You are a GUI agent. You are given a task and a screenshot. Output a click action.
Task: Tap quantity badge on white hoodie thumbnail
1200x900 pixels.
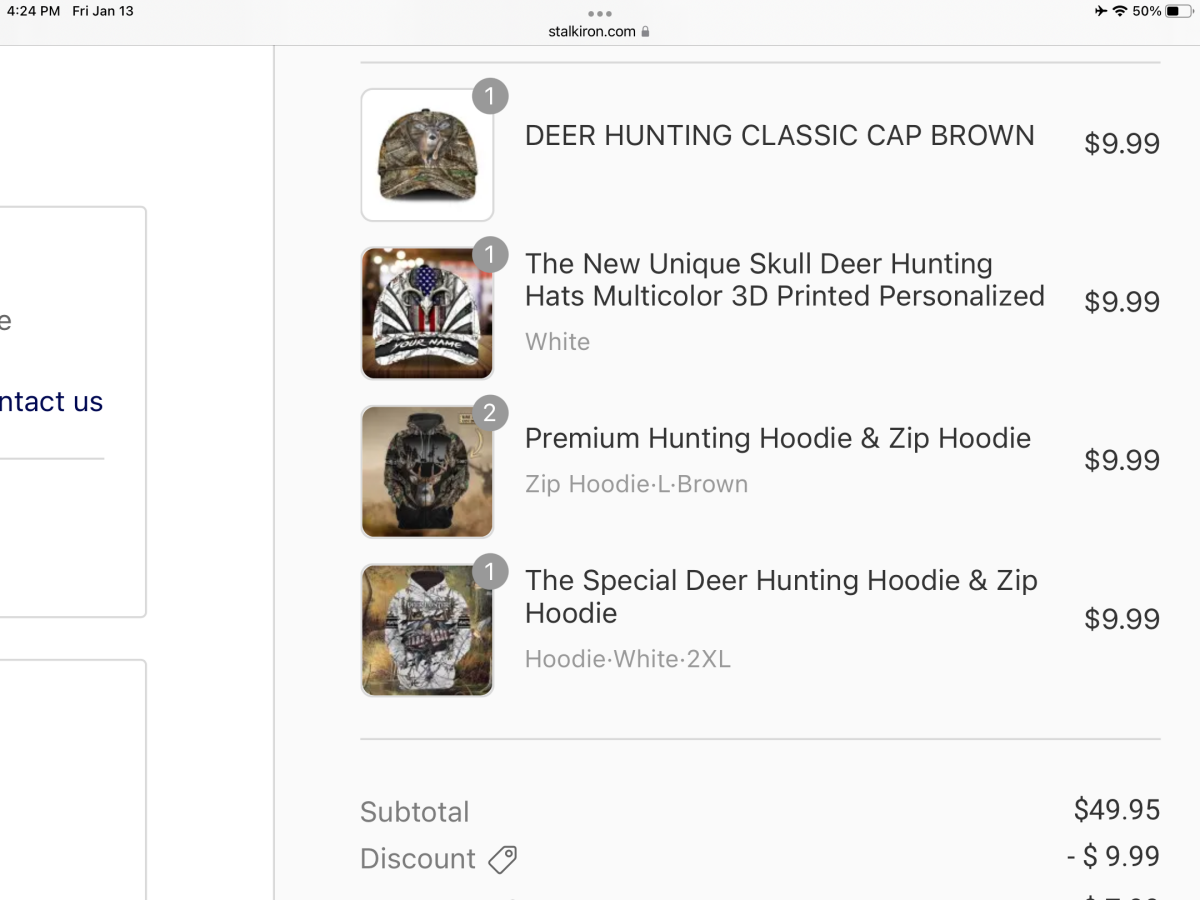490,572
